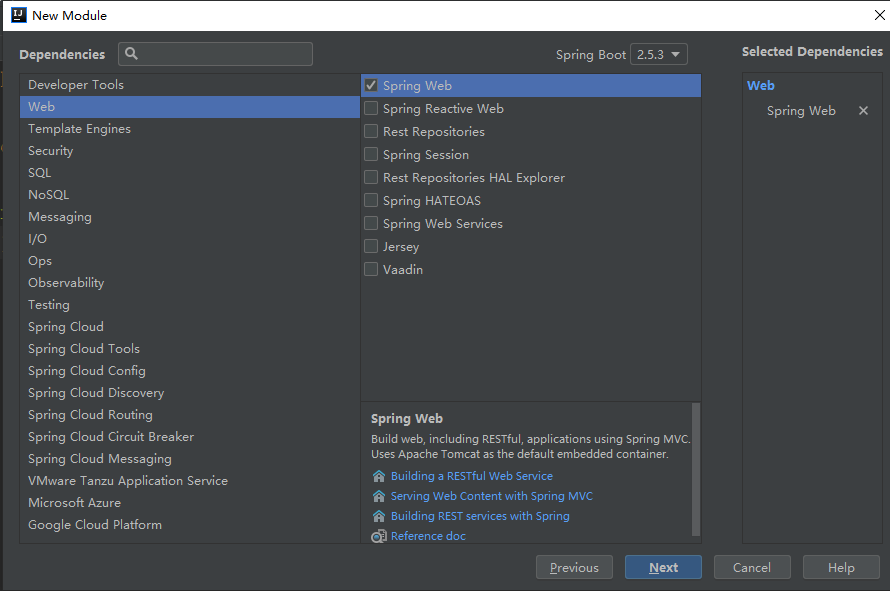The image size is (890, 591).
Task: Go back with the Previous button
Action: pos(574,567)
